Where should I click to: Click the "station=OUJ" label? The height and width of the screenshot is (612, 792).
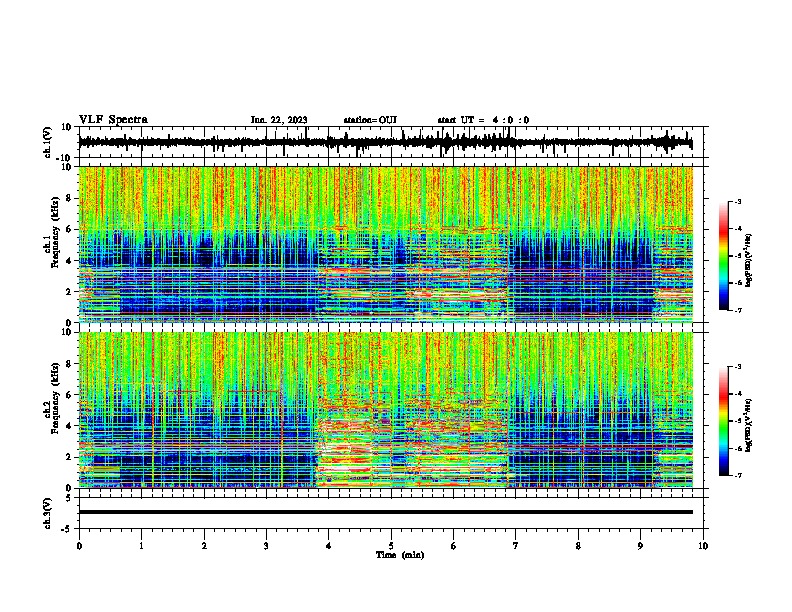[x=370, y=120]
